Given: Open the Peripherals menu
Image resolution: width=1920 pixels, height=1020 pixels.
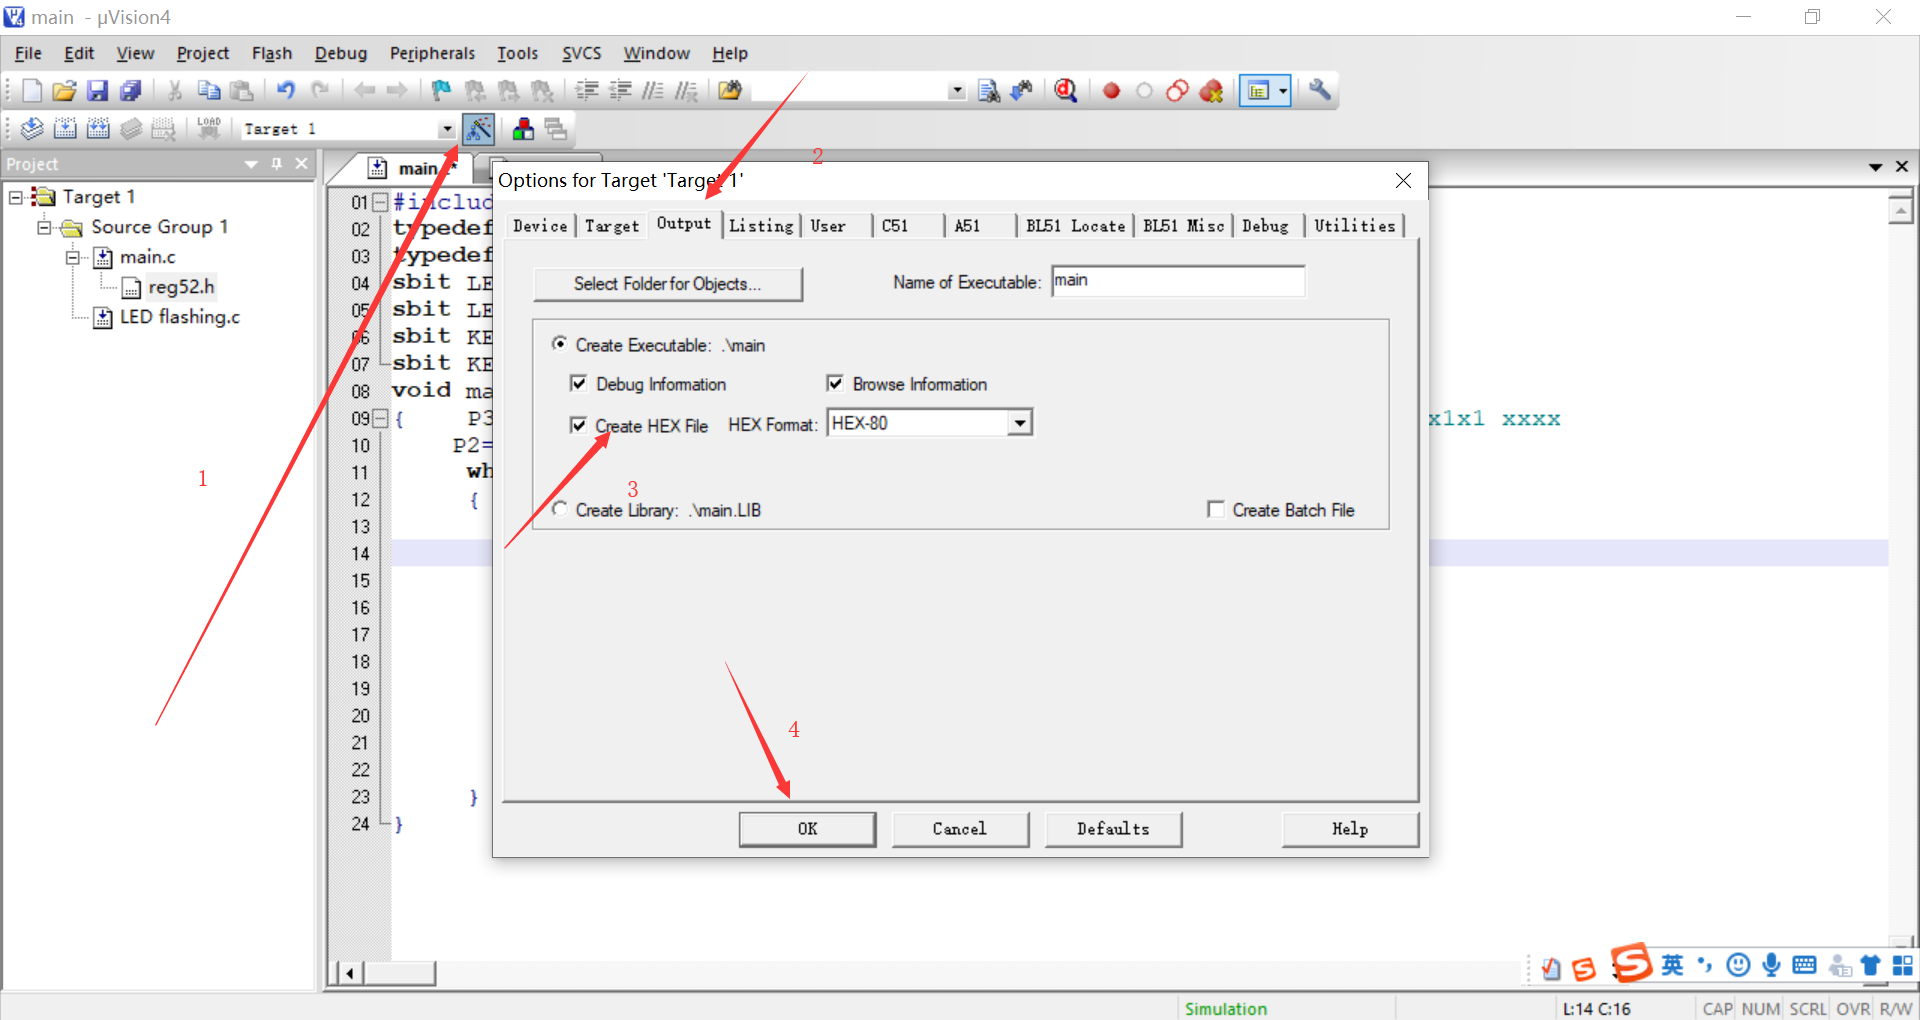Looking at the screenshot, I should click(x=432, y=53).
